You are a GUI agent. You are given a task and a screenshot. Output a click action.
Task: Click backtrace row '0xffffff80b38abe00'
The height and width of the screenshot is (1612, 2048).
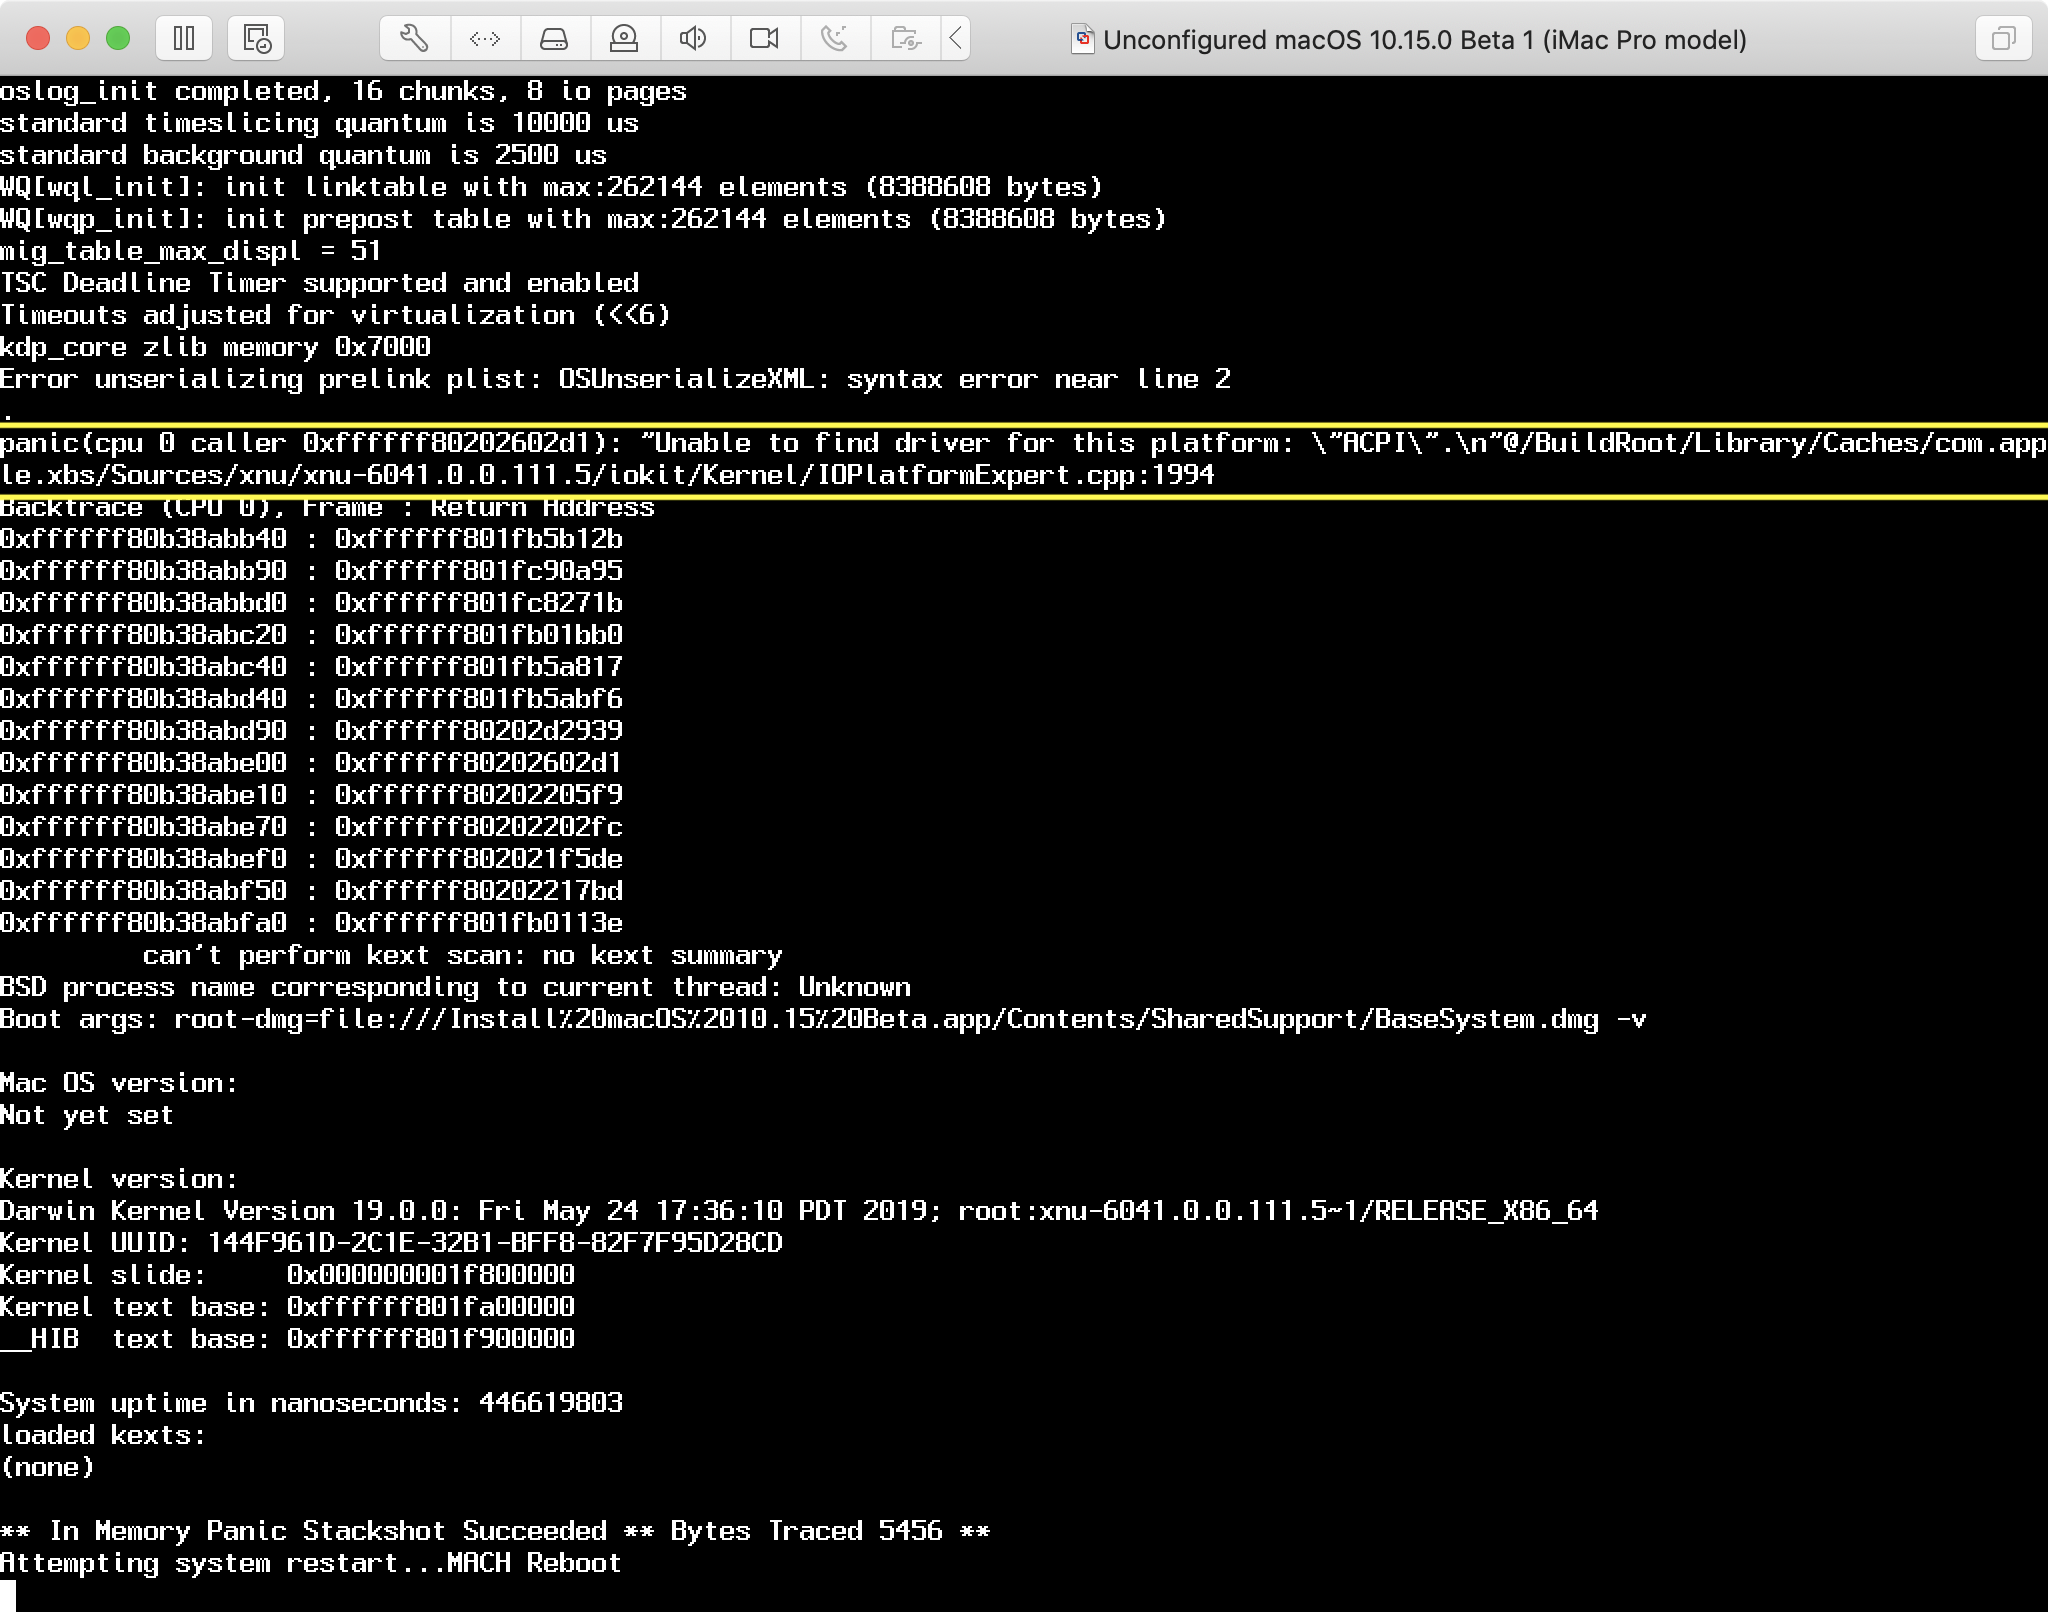[x=311, y=763]
